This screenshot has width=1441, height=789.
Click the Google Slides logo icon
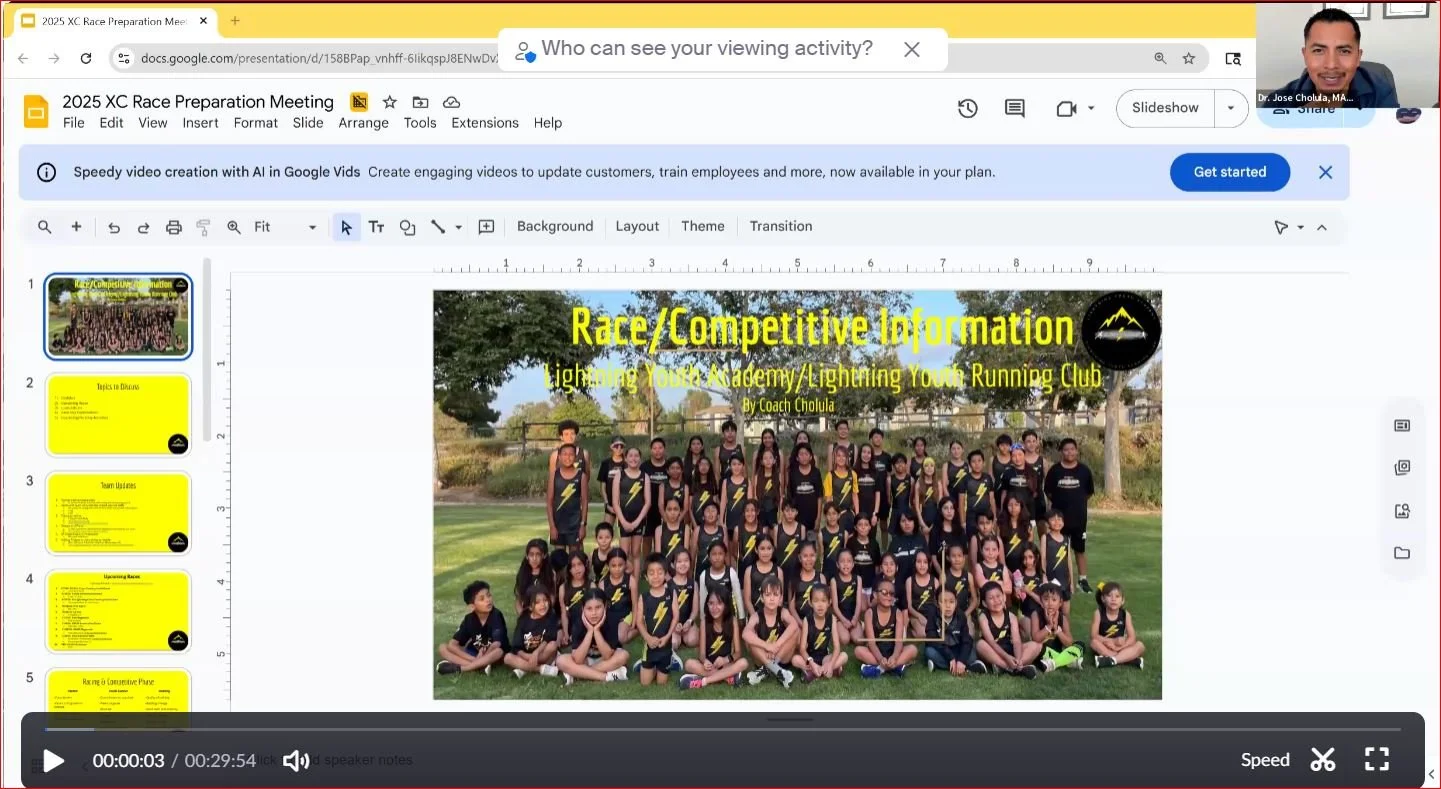[x=36, y=111]
